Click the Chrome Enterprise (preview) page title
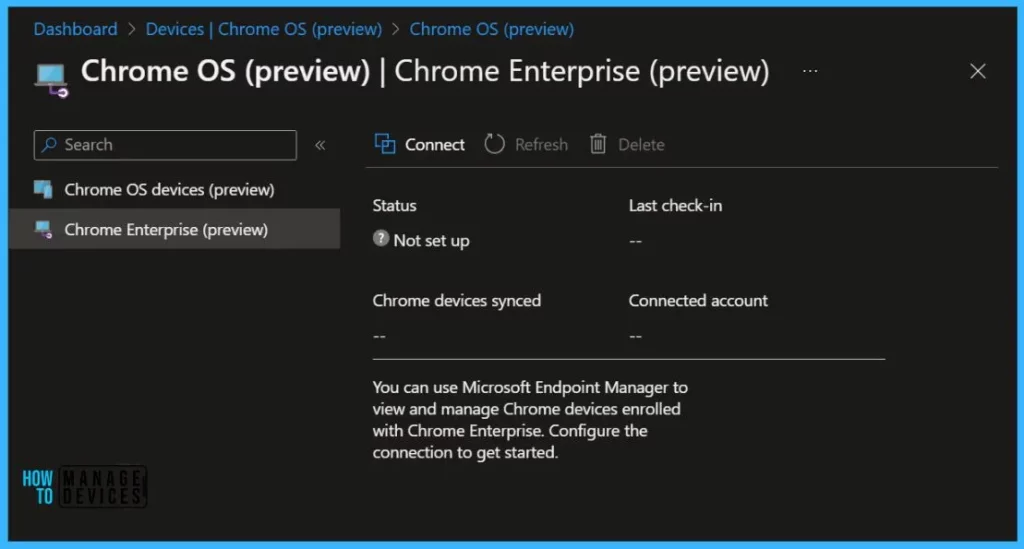 [582, 71]
